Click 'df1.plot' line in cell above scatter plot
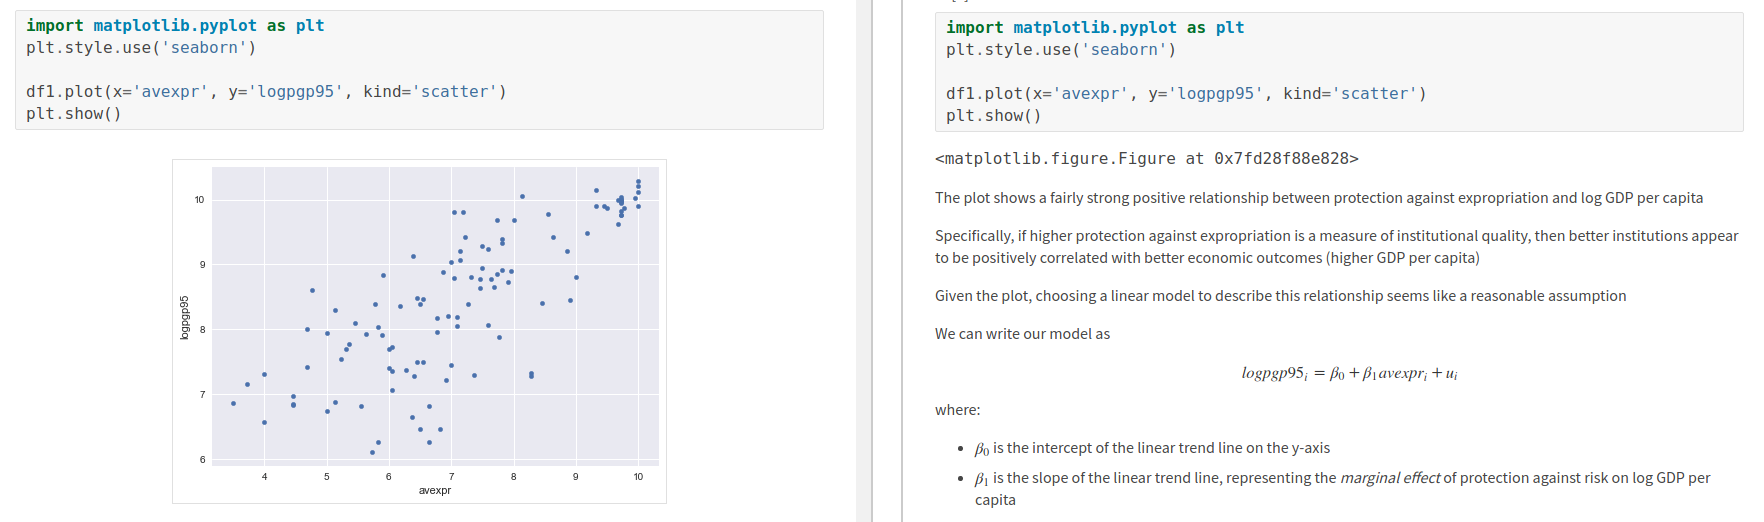Screen dimensions: 1764x522 coord(266,92)
